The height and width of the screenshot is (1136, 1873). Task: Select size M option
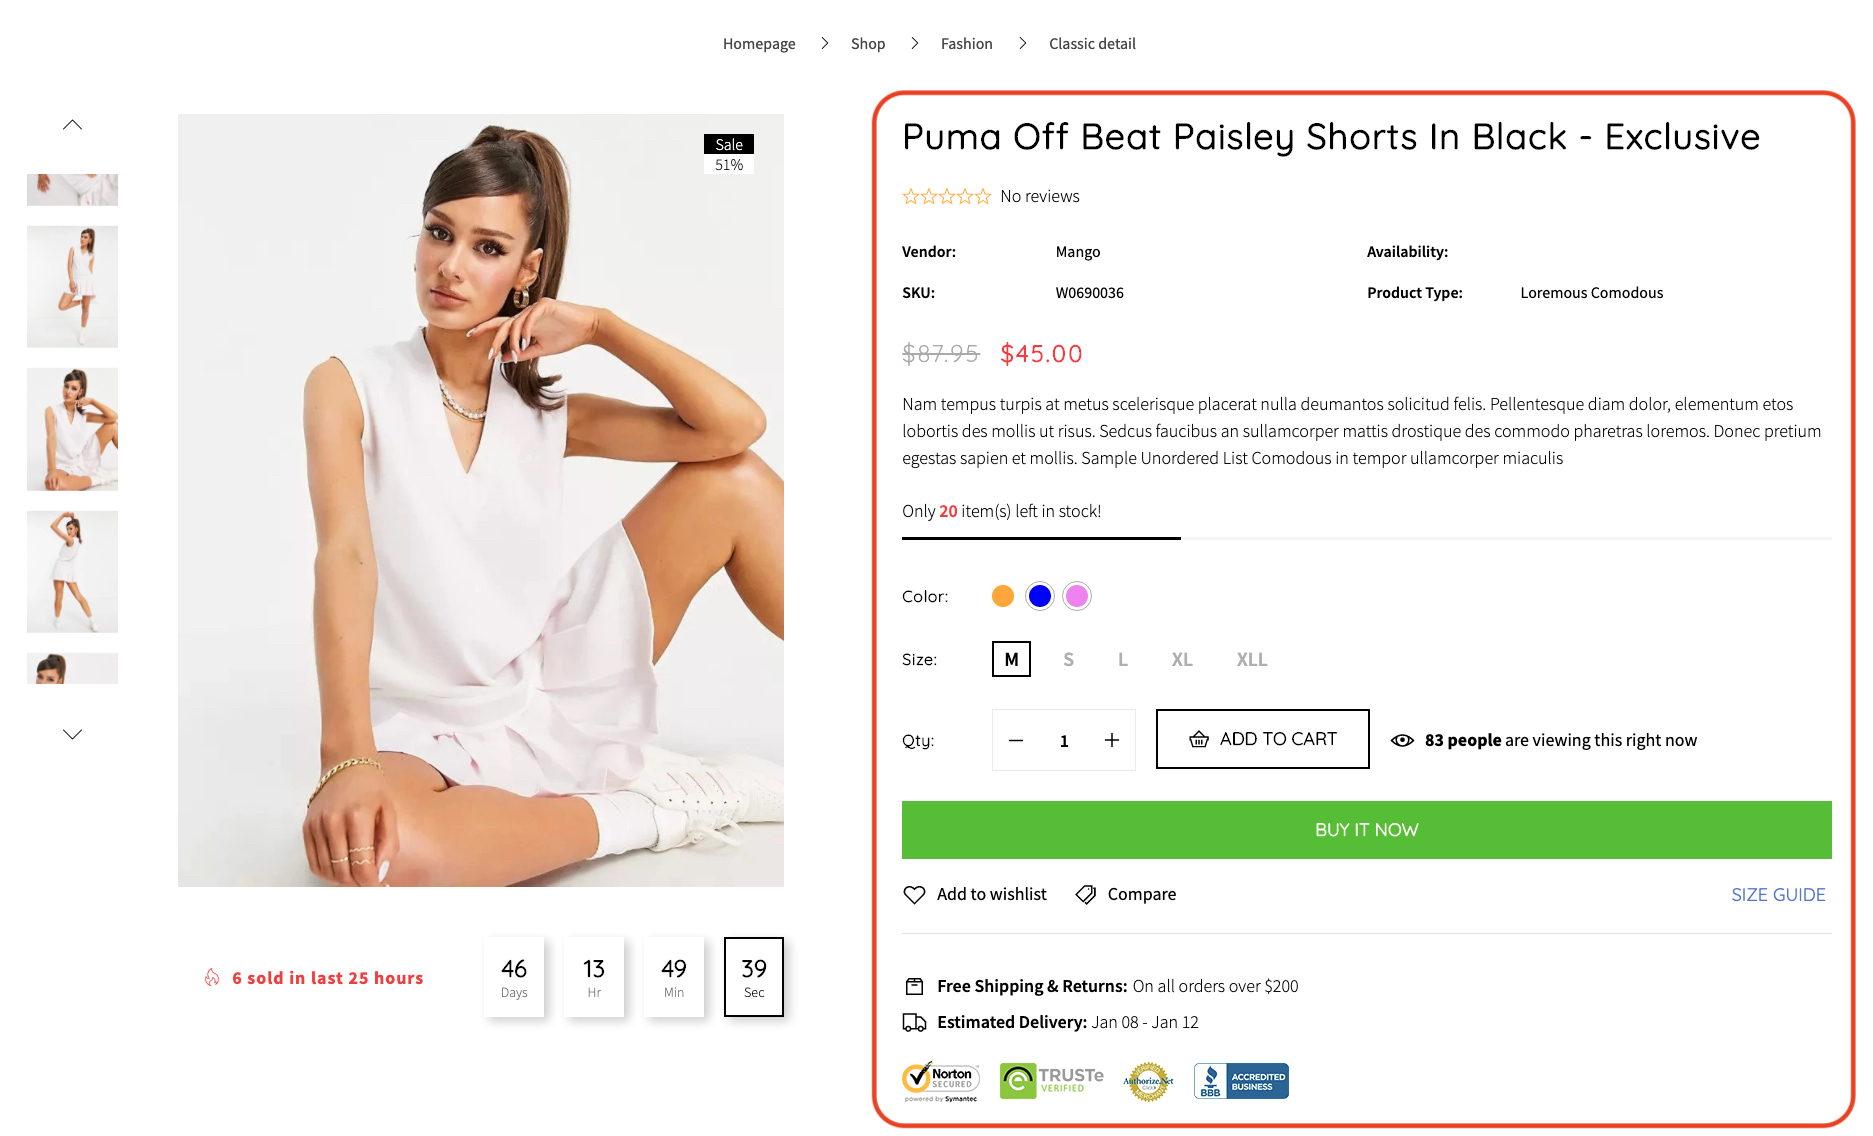pyautogui.click(x=1011, y=660)
